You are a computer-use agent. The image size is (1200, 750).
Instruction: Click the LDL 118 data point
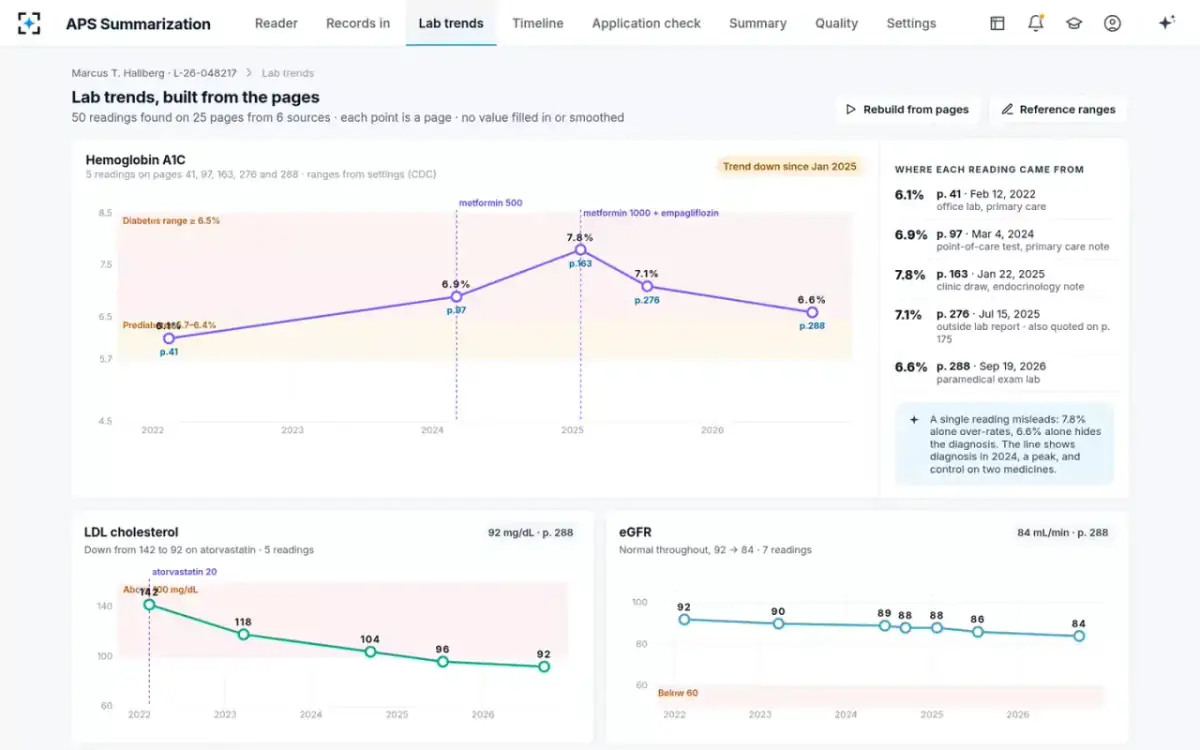click(243, 634)
